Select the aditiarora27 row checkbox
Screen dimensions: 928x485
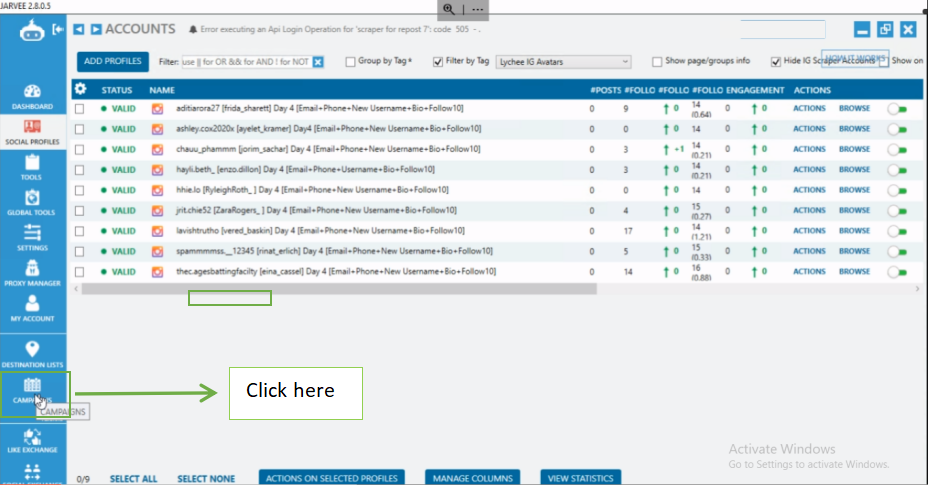tap(79, 109)
